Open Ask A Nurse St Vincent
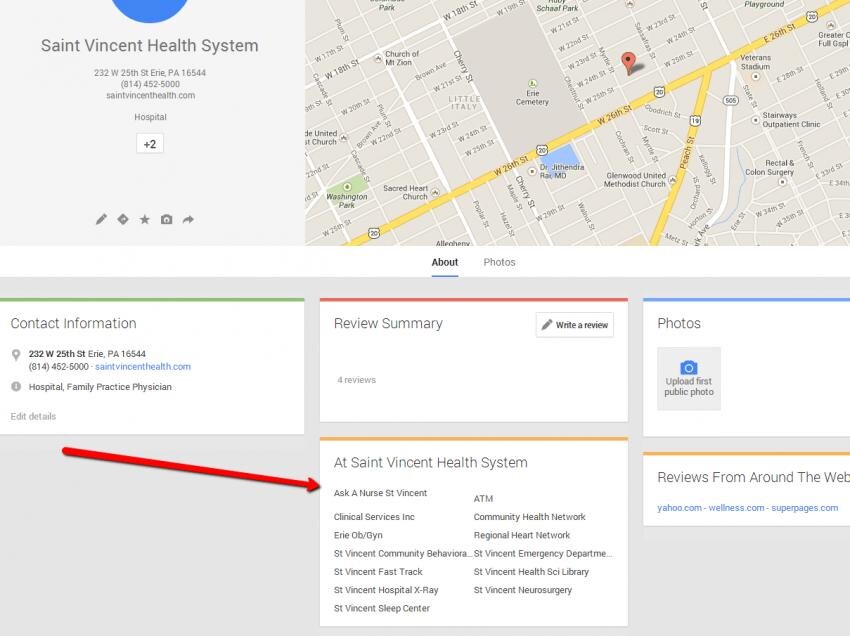The height and width of the screenshot is (636, 850). [381, 493]
